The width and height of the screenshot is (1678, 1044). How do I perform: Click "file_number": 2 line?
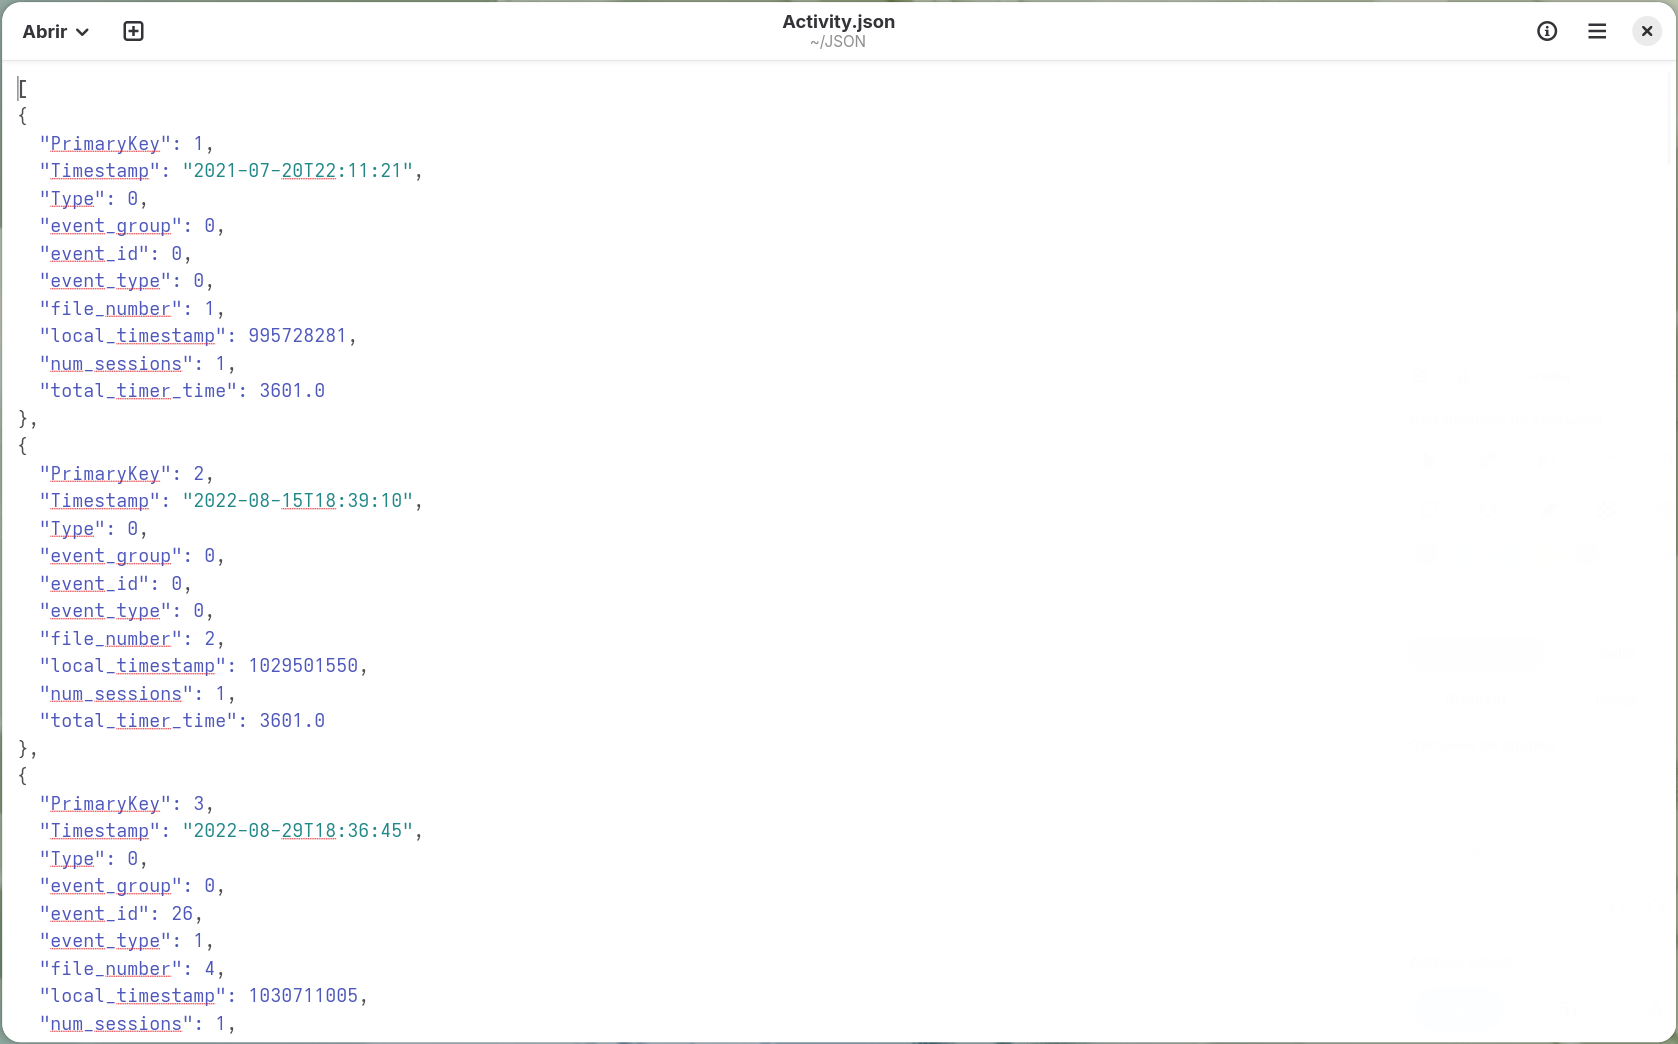click(x=132, y=639)
